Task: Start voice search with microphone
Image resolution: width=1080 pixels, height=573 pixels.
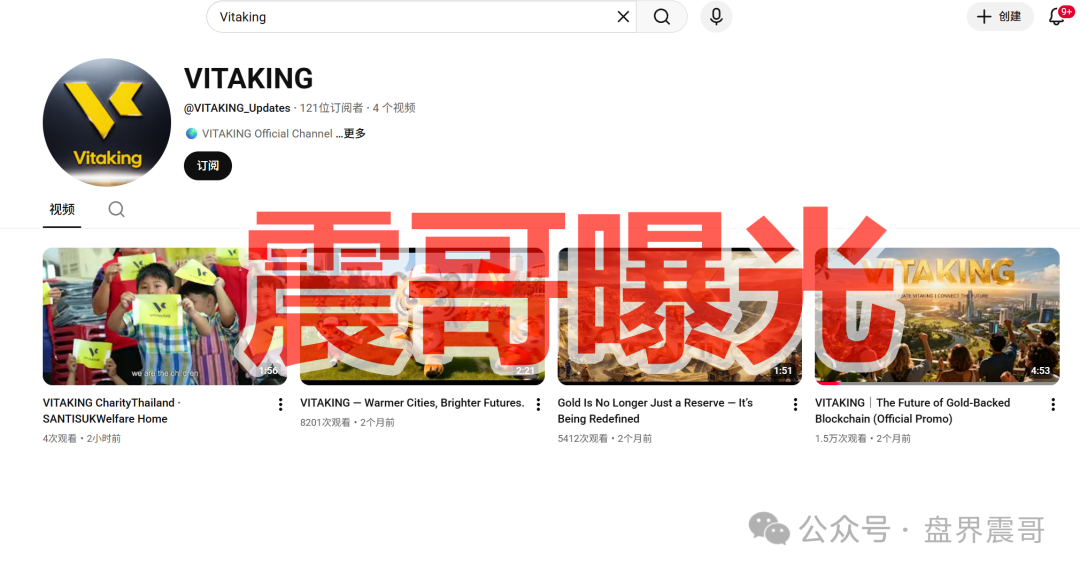Action: (x=716, y=17)
